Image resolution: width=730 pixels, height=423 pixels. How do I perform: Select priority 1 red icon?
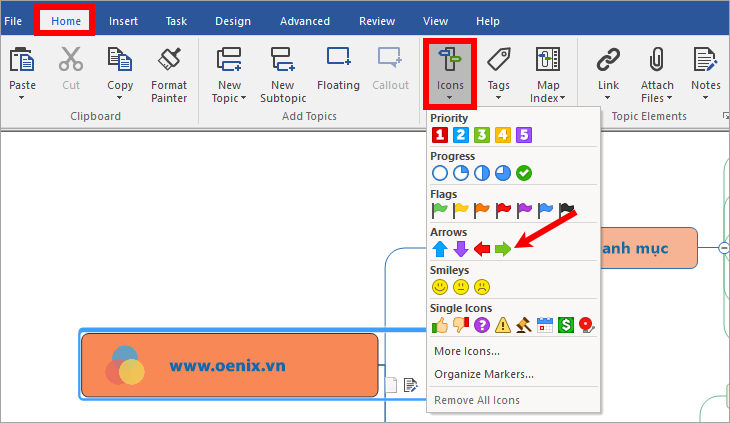[439, 135]
